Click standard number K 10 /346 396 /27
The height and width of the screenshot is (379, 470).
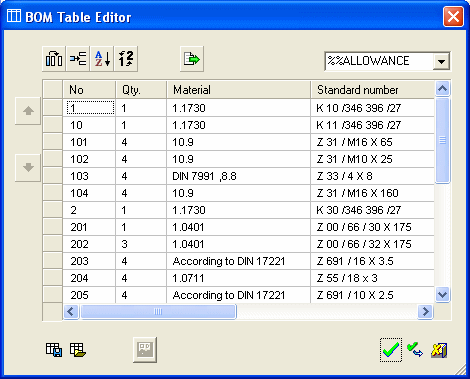(372, 108)
